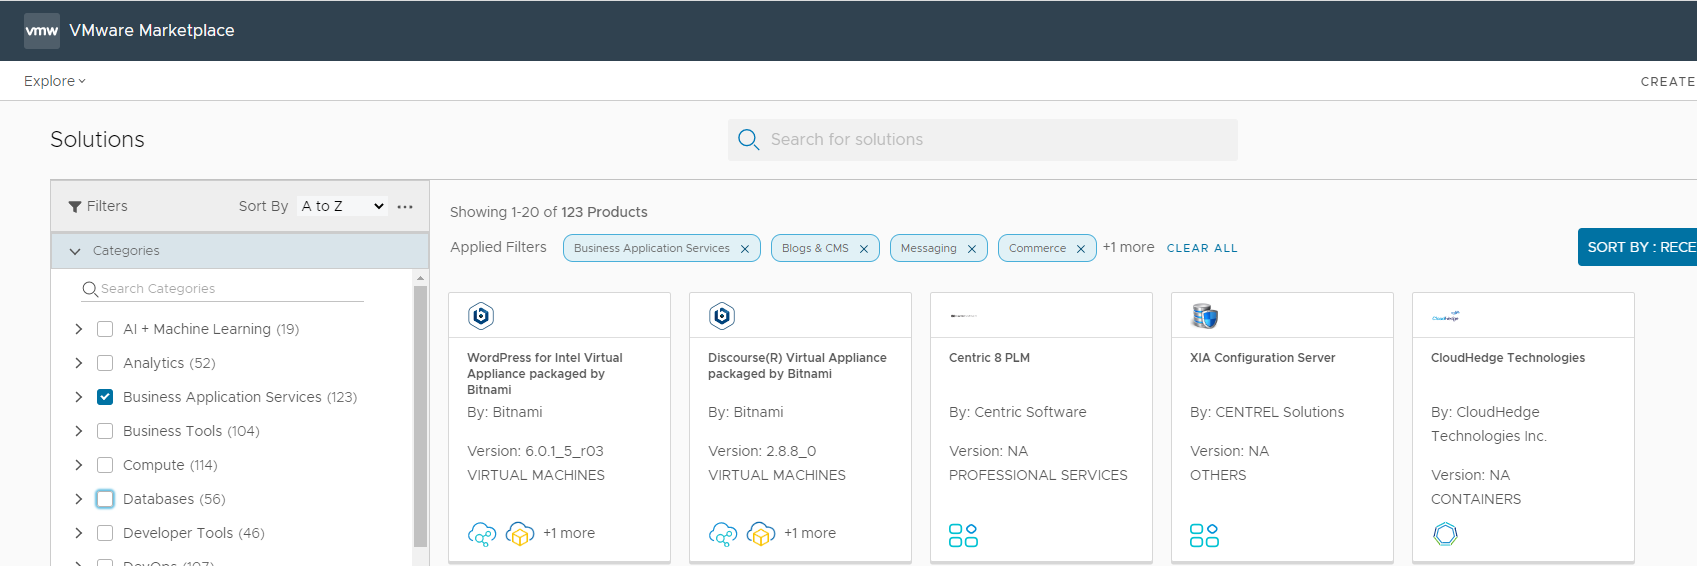Click the scroll-up arrow of categories list
The image size is (1697, 566).
click(x=420, y=278)
